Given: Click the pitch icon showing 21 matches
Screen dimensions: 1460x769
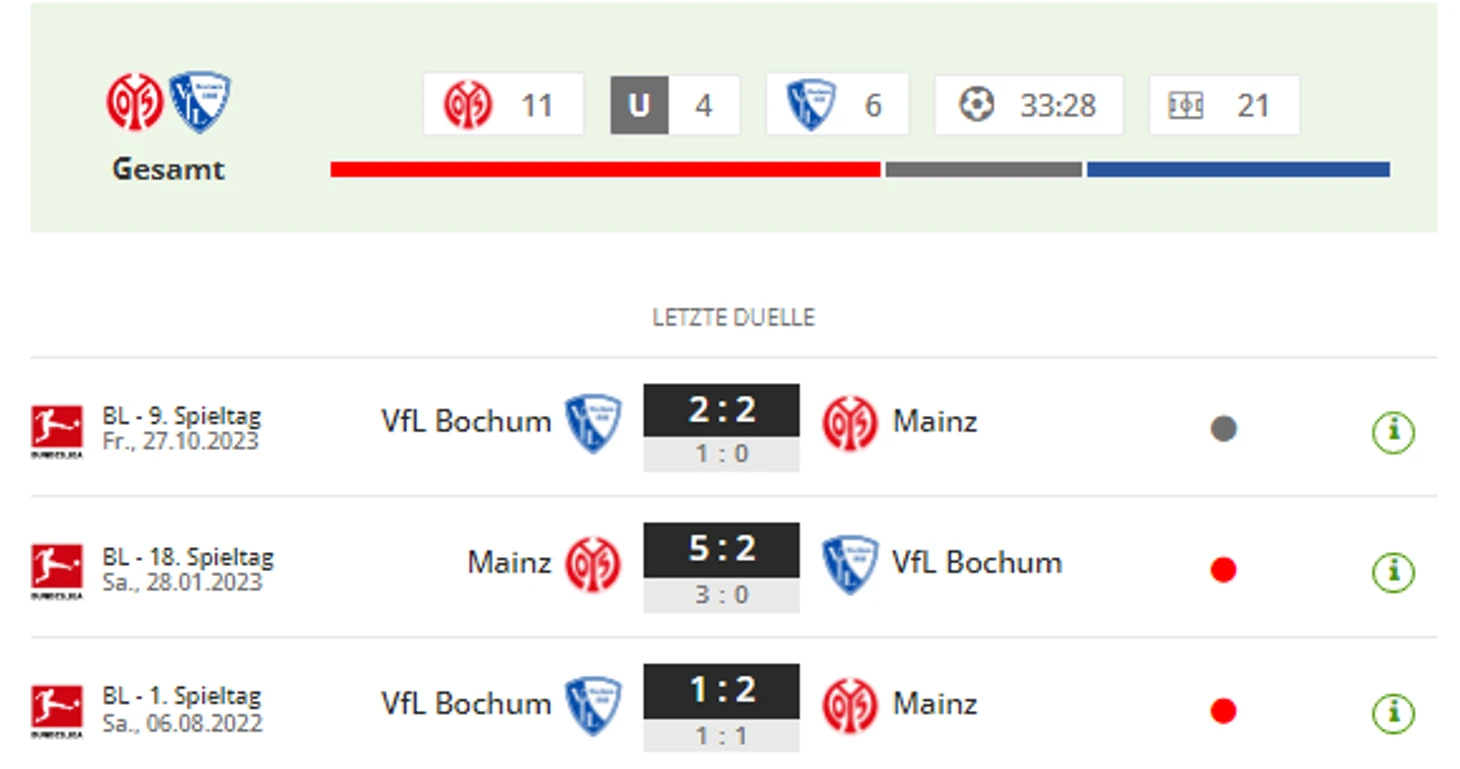Looking at the screenshot, I should (1186, 105).
